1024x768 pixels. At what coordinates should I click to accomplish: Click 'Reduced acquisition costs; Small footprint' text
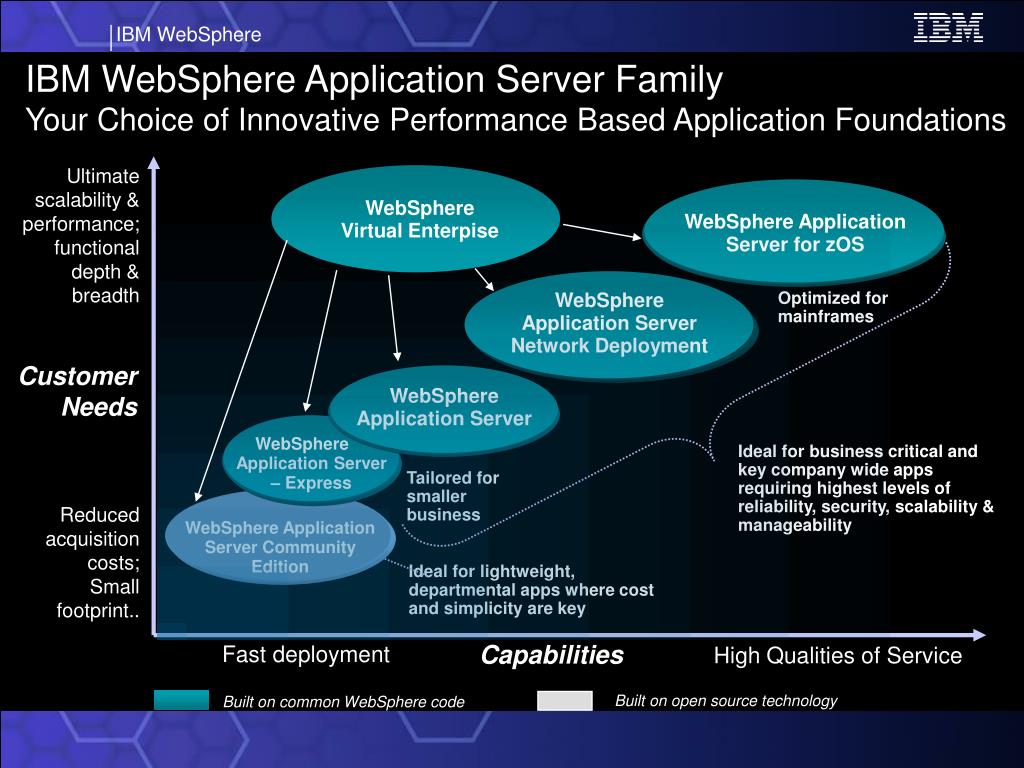click(x=92, y=562)
